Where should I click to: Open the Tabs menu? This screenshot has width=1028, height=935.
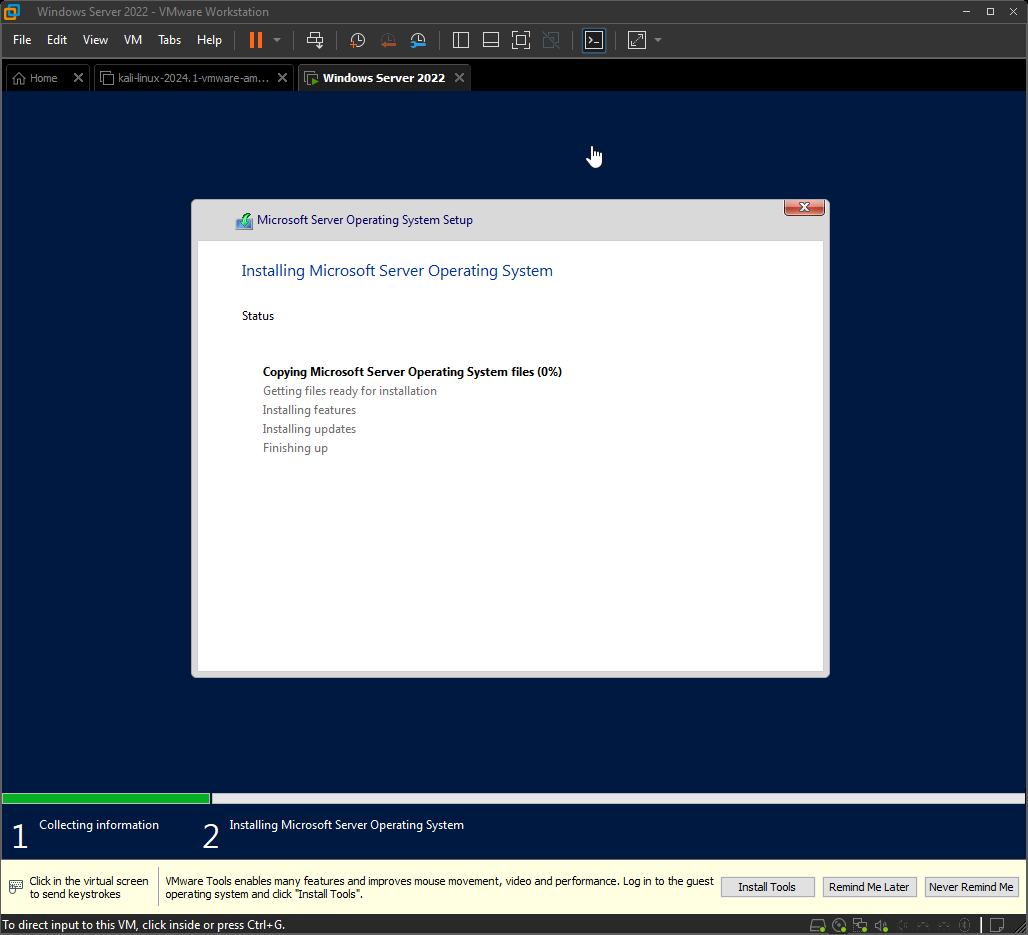169,40
